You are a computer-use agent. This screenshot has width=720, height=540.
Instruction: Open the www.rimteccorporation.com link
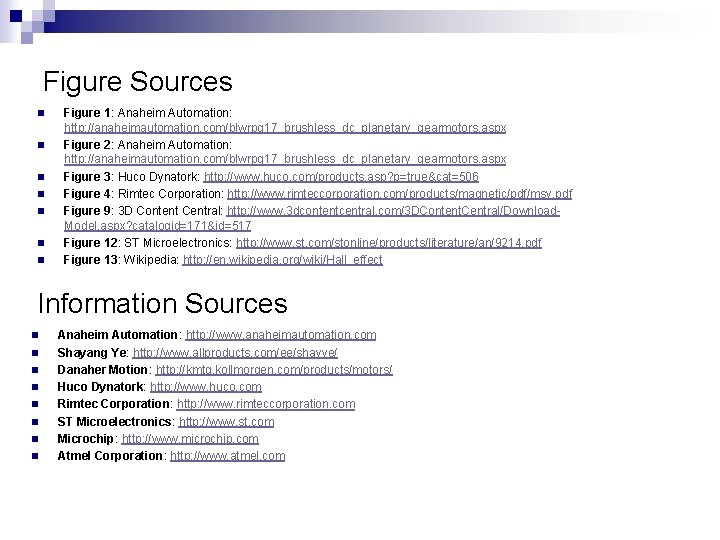[x=265, y=404]
